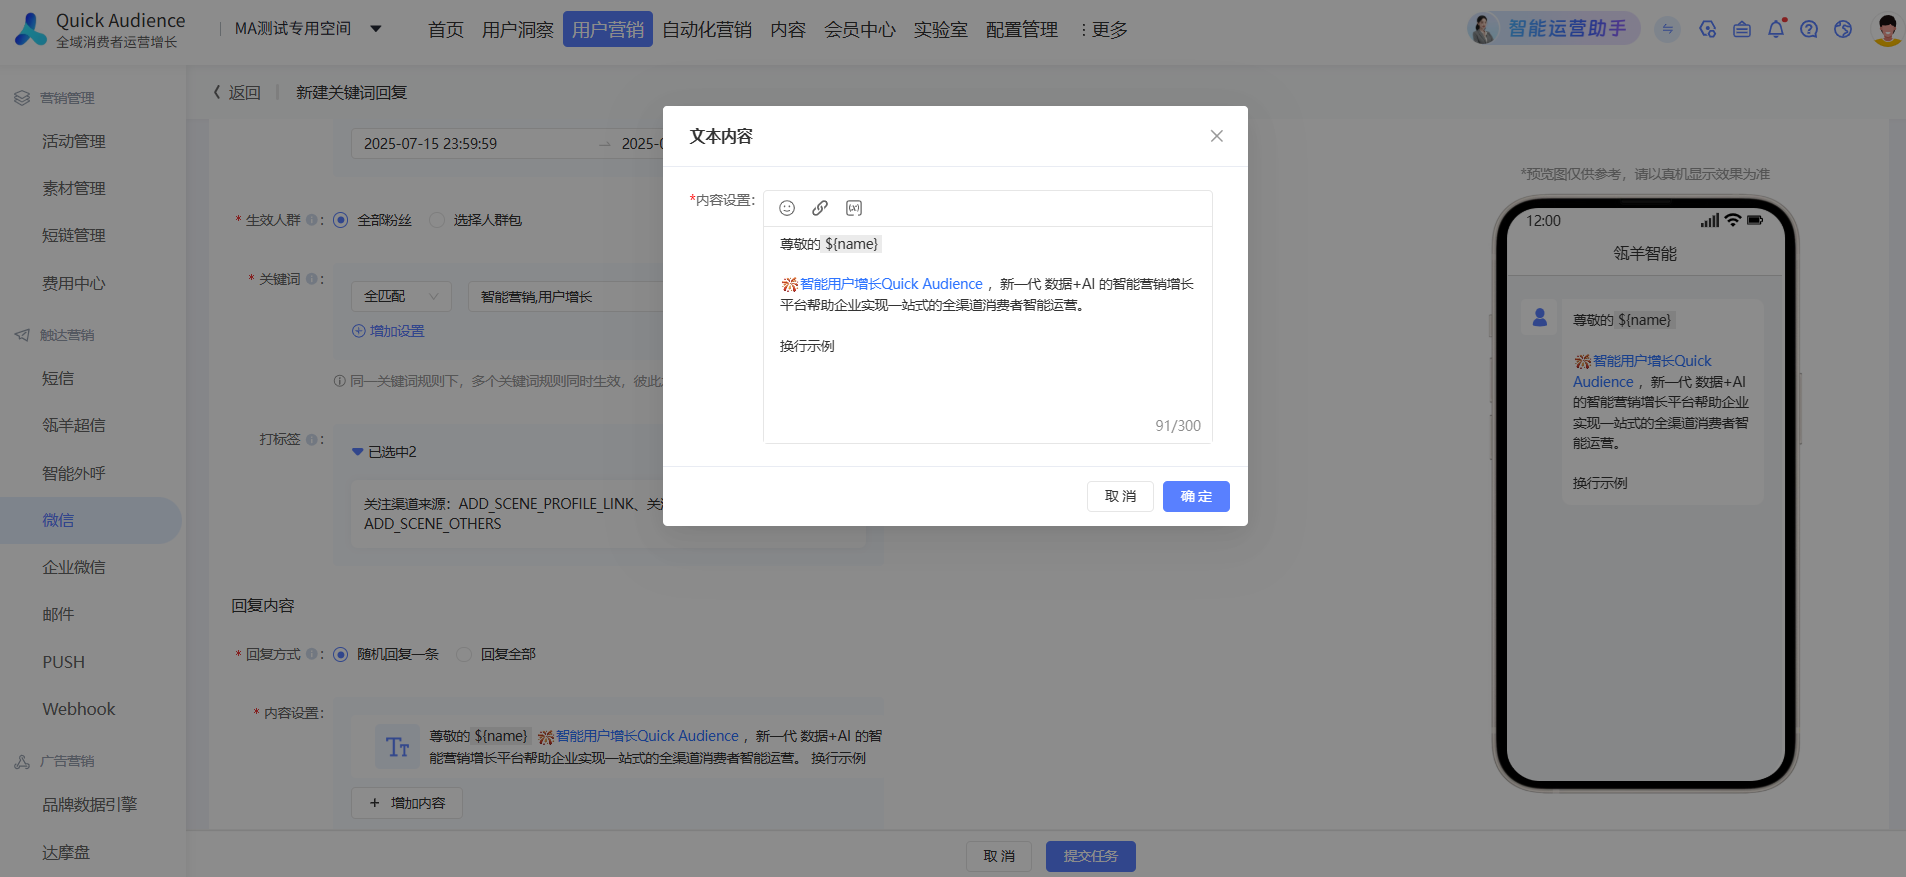The image size is (1906, 877).
Task: Select the 用户营销 tab
Action: (607, 30)
